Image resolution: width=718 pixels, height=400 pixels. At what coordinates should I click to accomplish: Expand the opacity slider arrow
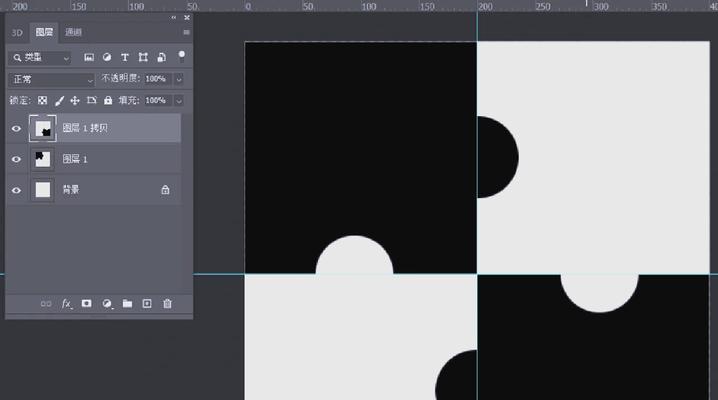[x=179, y=79]
